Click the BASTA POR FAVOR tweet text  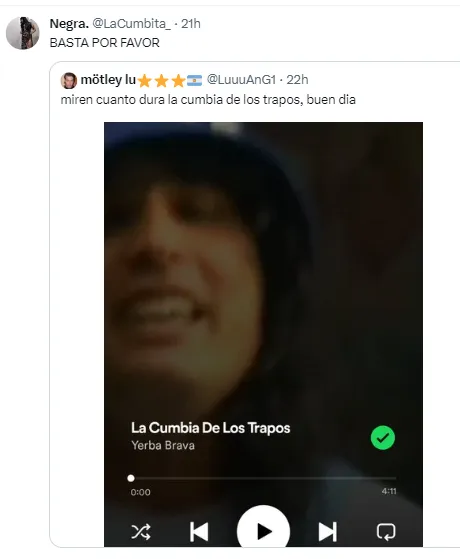coord(104,43)
